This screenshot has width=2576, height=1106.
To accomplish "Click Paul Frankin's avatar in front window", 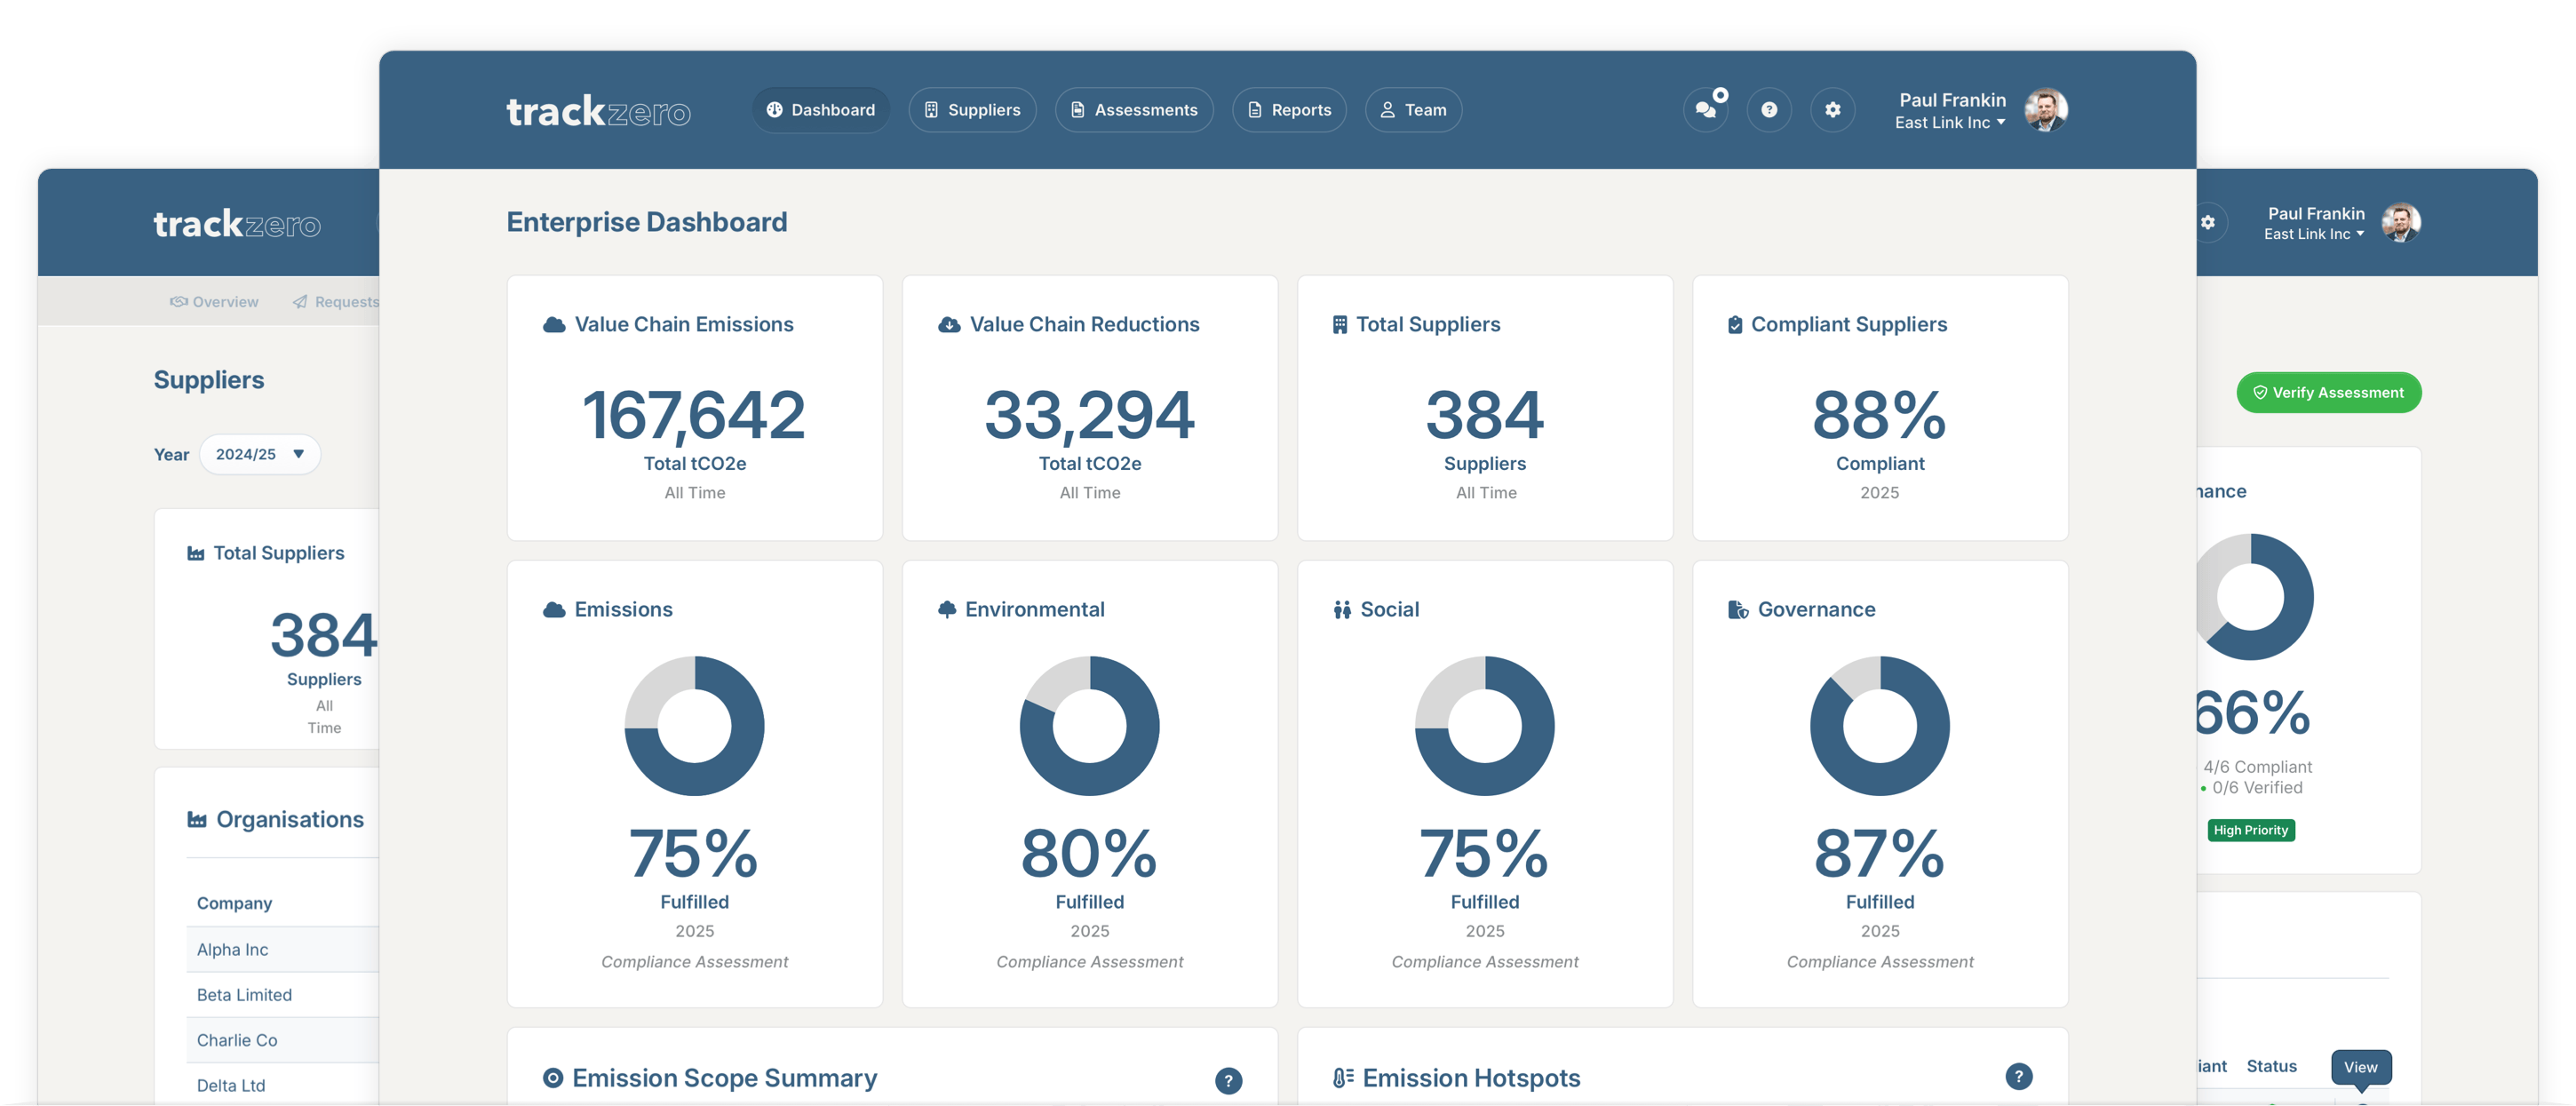I will 2046,110.
